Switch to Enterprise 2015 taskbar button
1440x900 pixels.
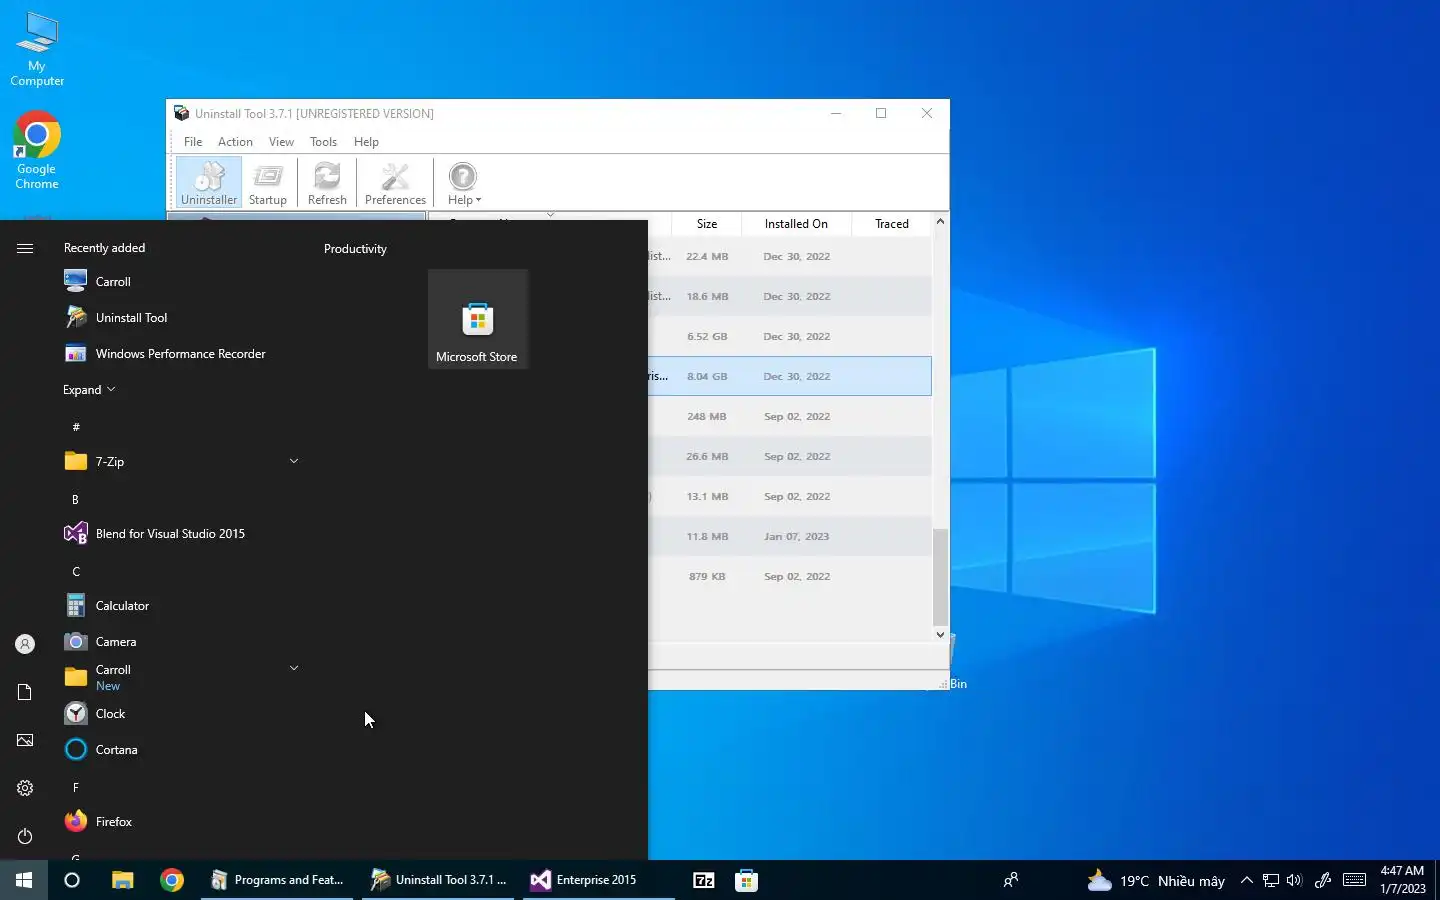(x=598, y=880)
